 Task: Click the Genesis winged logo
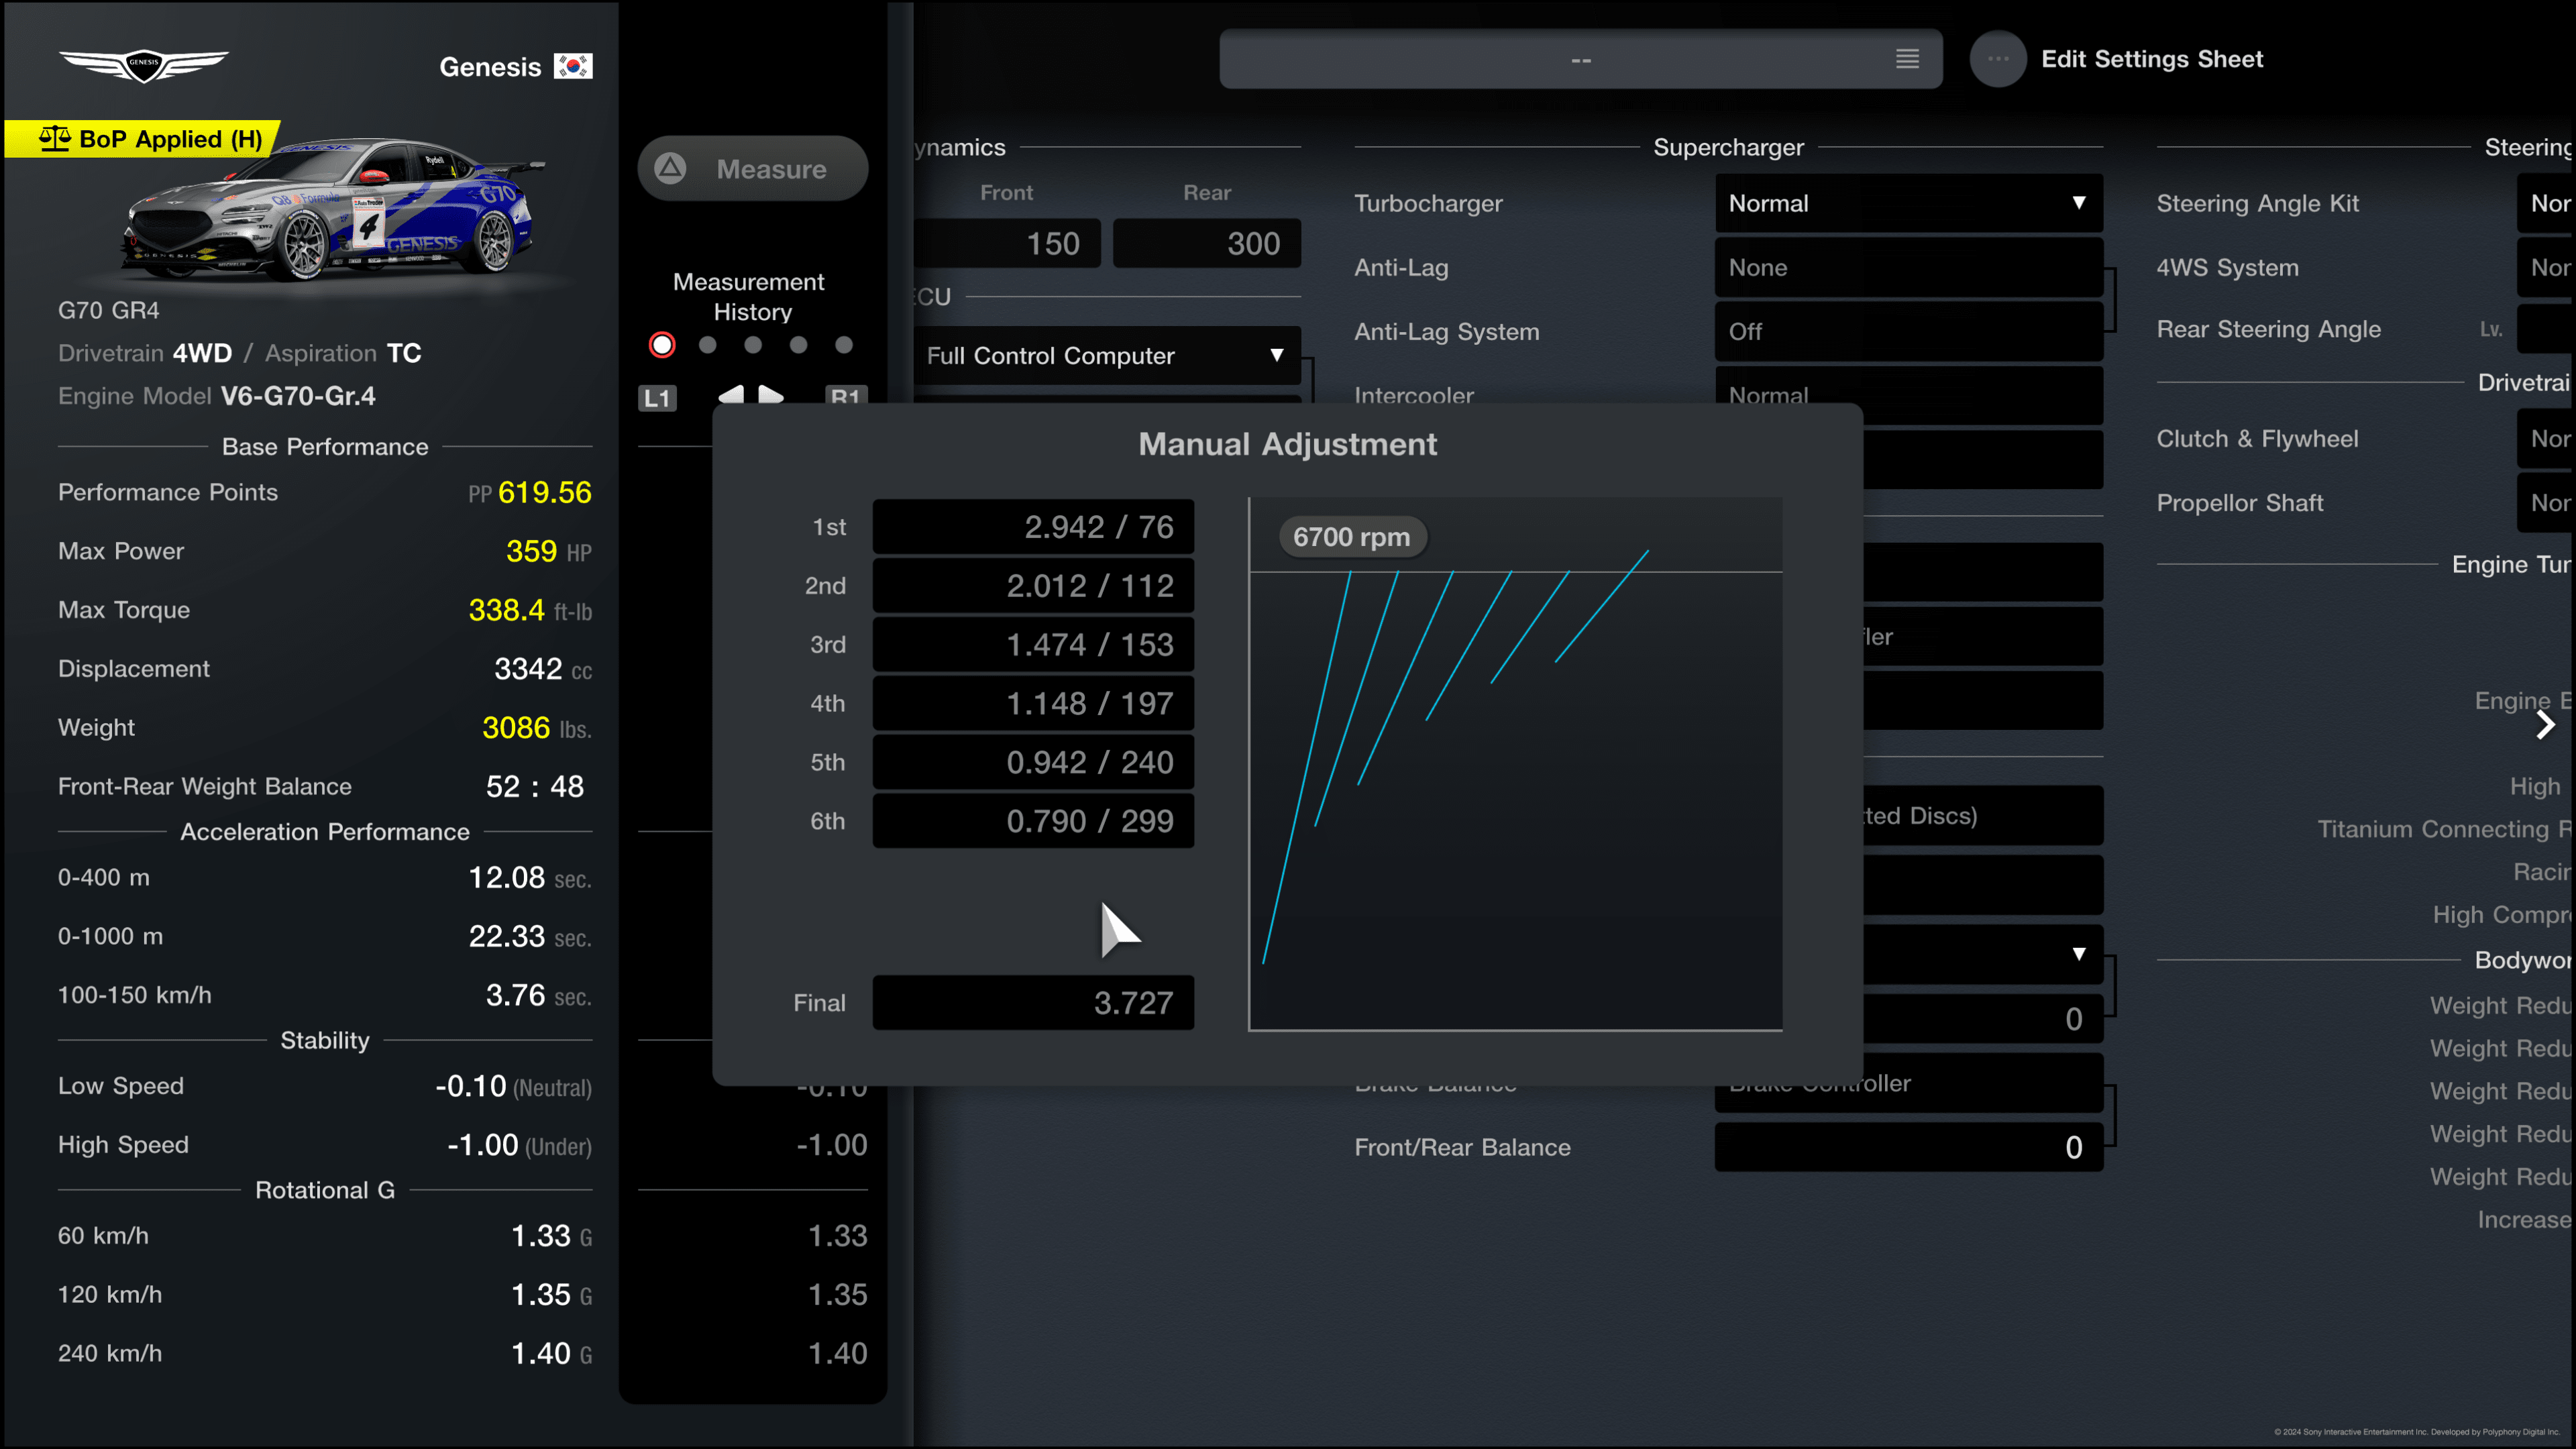pos(143,66)
